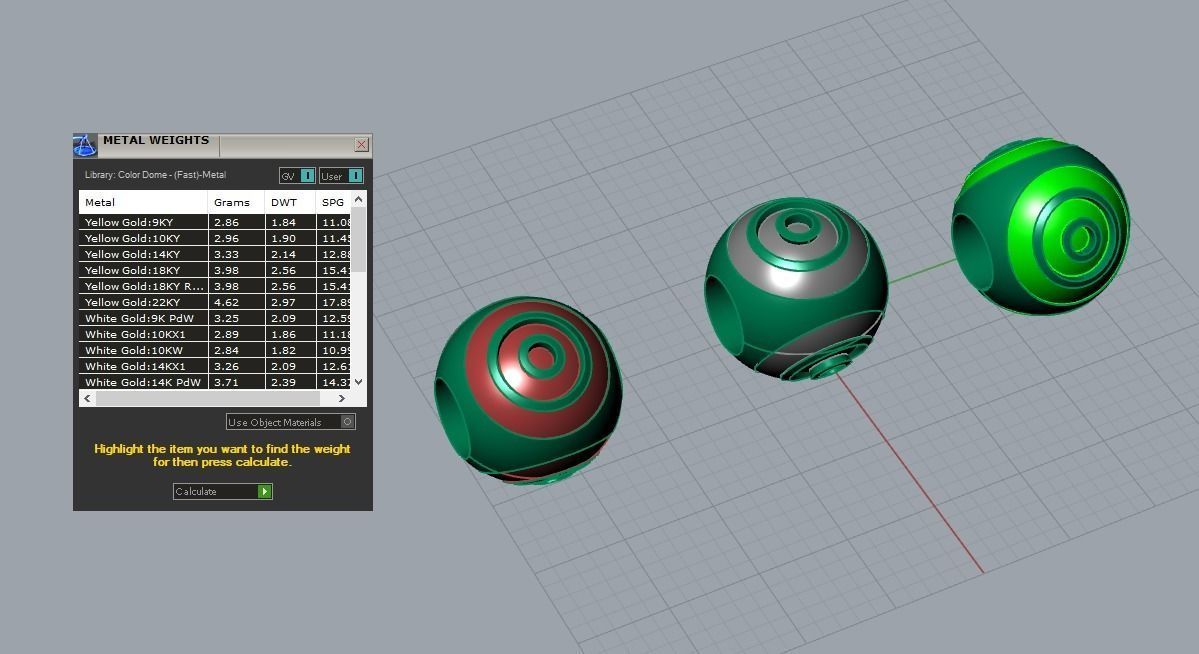Select the silver-banded bead model
Screen dimensions: 1199x654
pyautogui.click(x=796, y=288)
